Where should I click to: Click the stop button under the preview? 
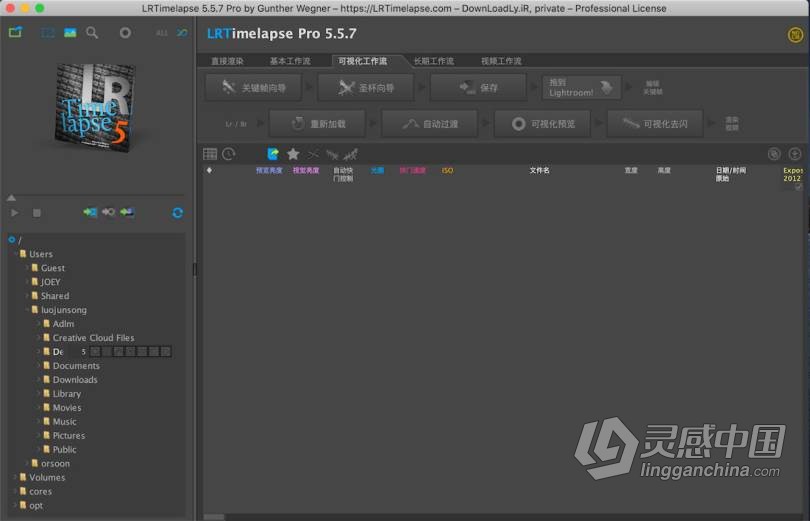click(x=37, y=213)
